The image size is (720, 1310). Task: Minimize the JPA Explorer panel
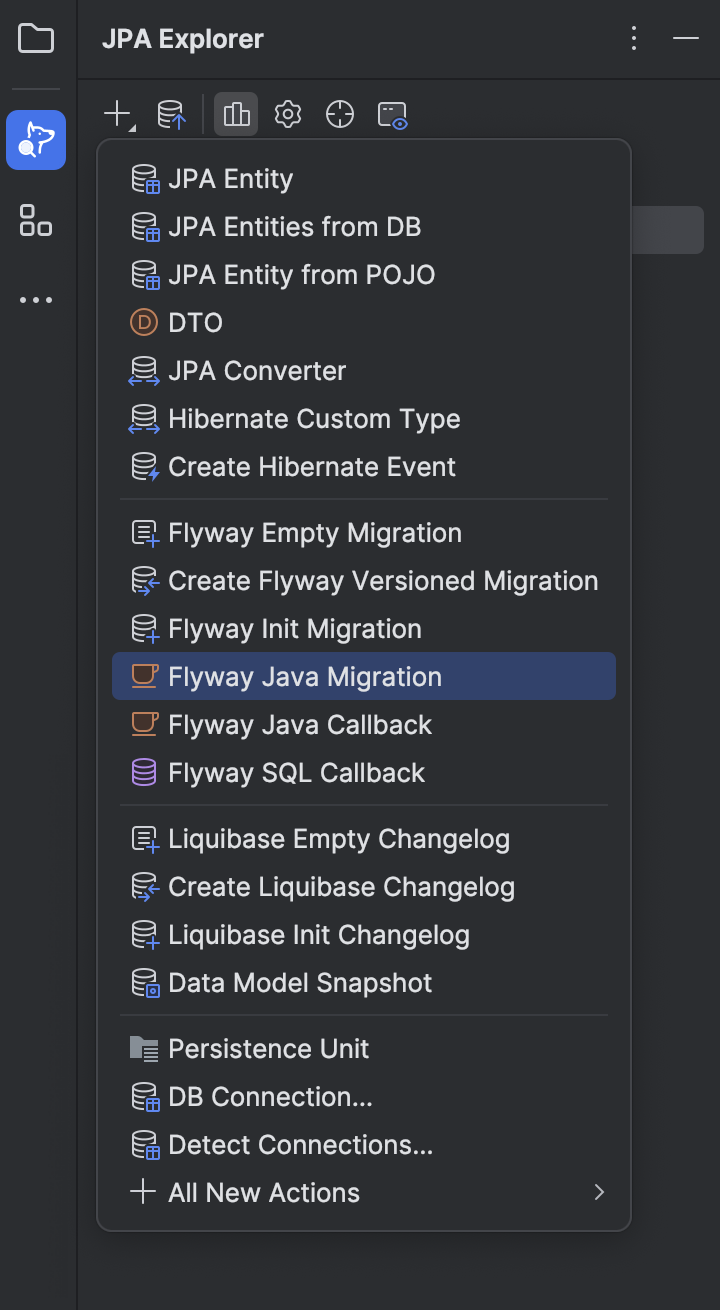(686, 39)
